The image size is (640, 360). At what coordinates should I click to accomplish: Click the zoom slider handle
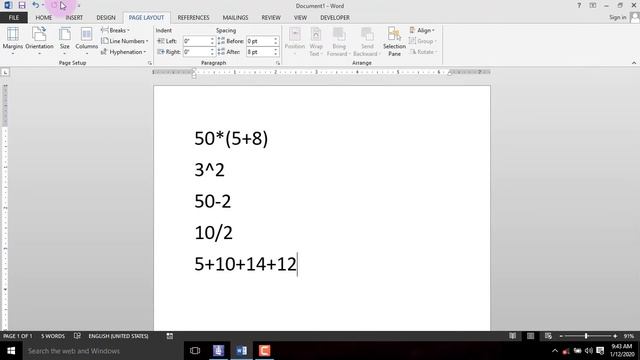(x=586, y=336)
